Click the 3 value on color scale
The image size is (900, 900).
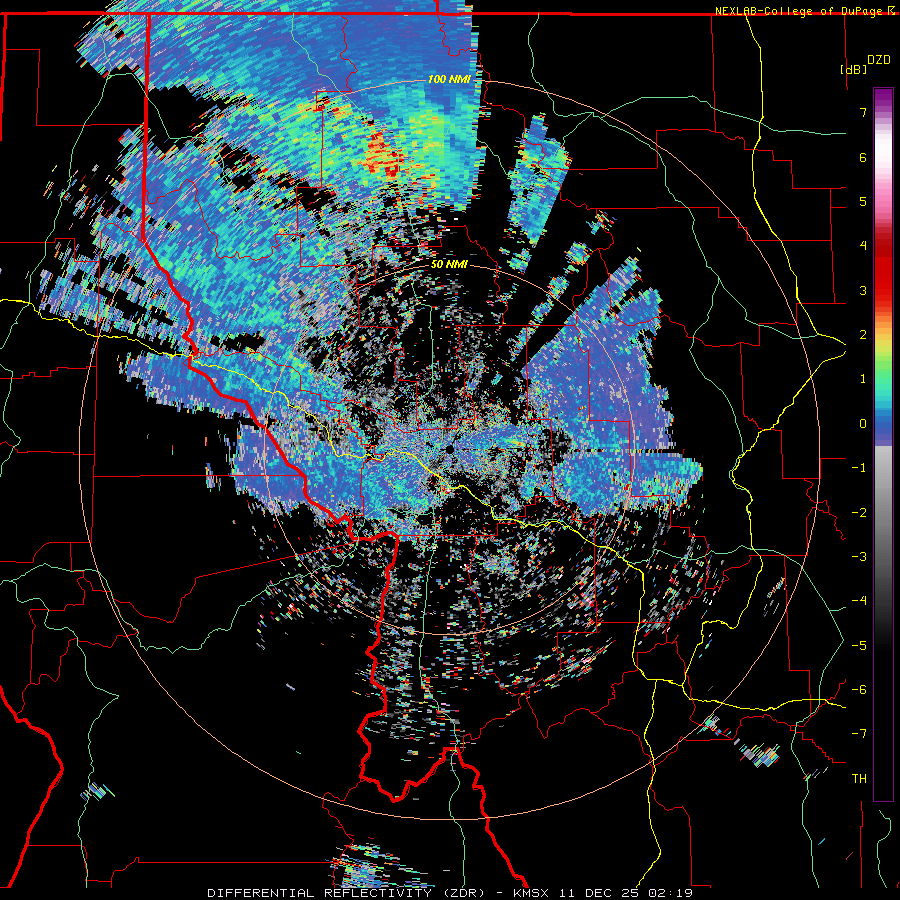tap(863, 290)
